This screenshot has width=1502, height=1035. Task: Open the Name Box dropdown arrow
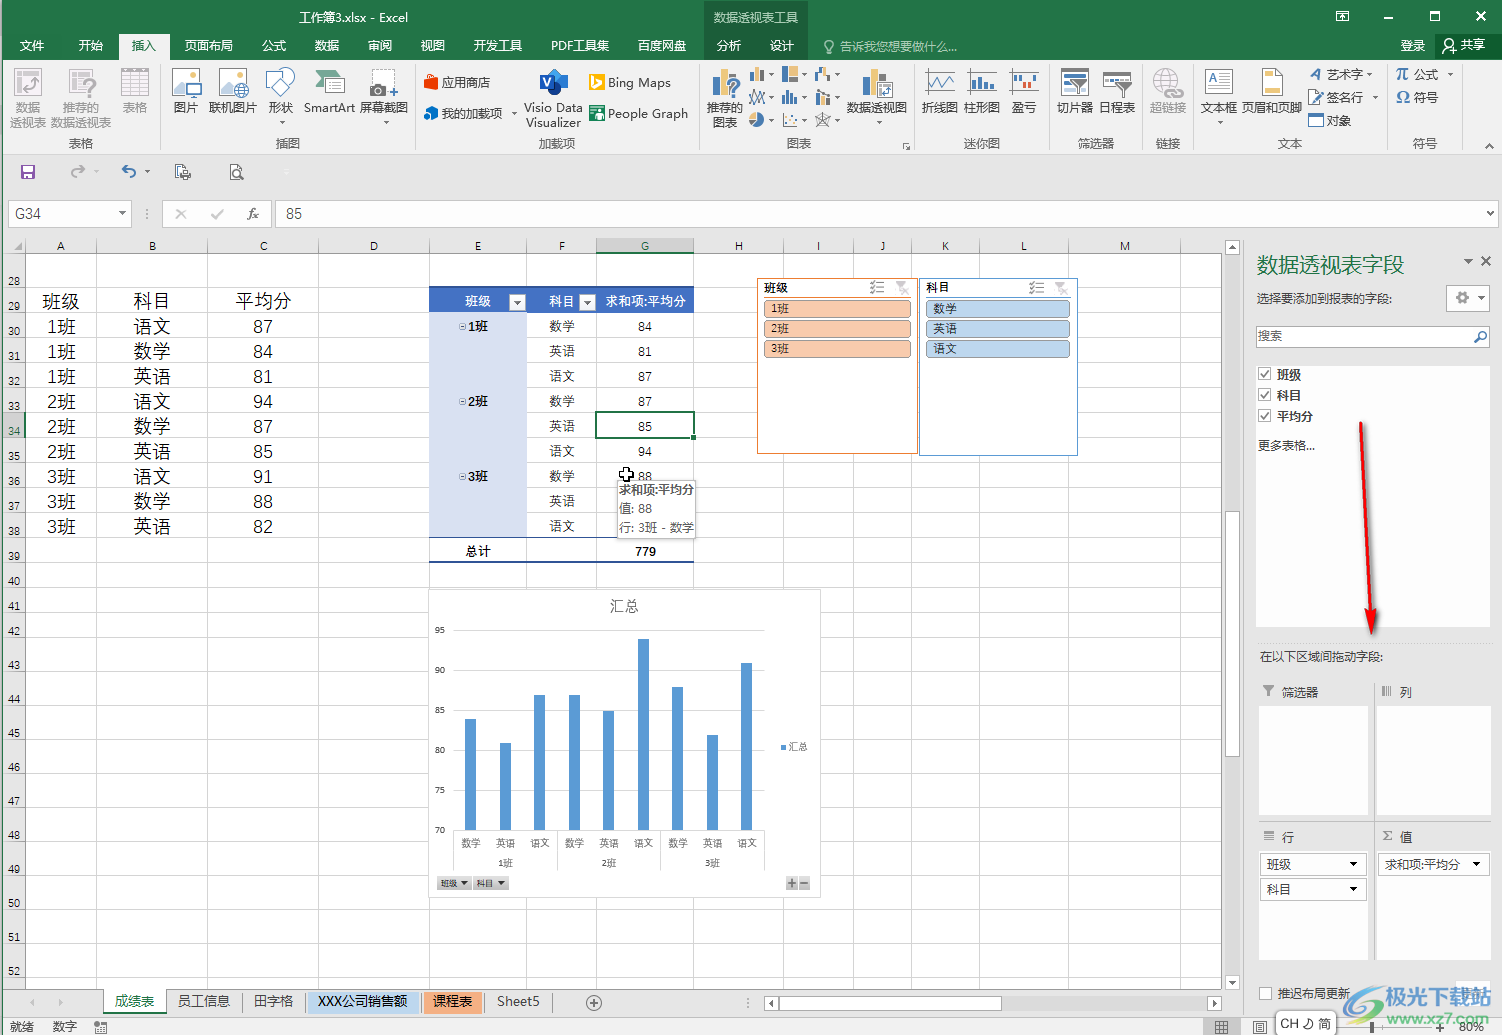coord(122,213)
